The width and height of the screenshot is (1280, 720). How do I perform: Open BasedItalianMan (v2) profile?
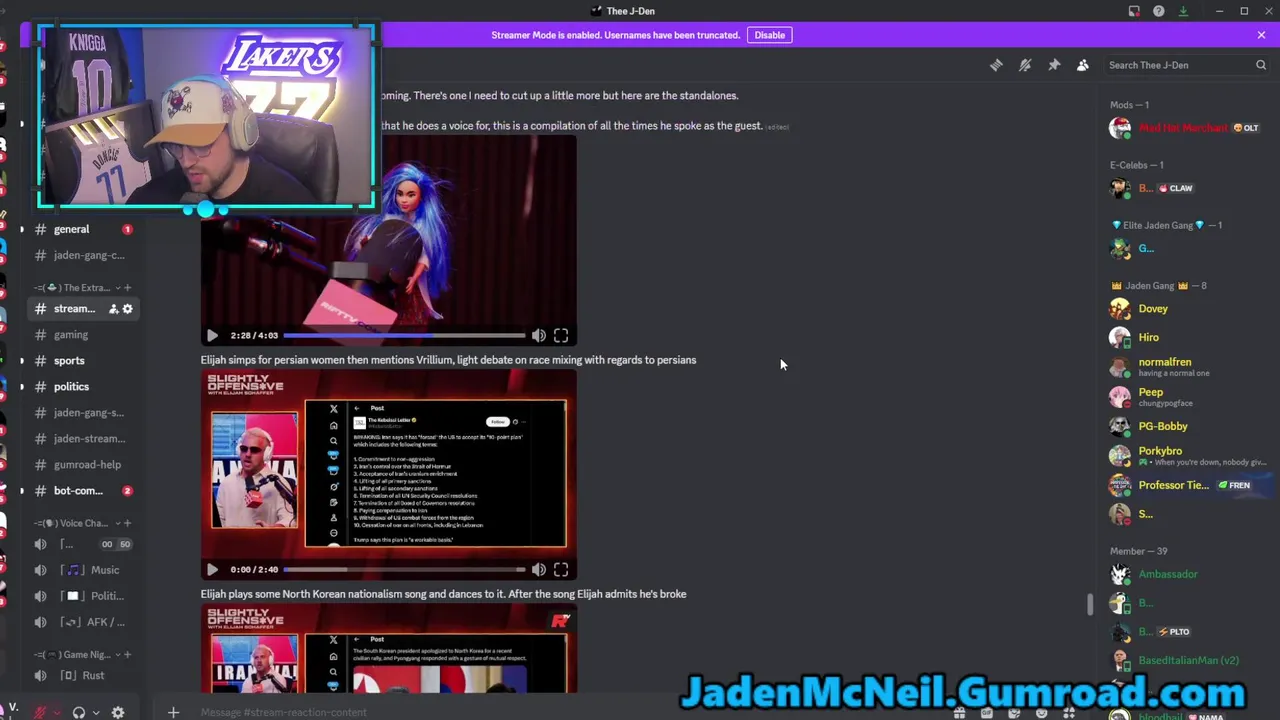(1188, 661)
